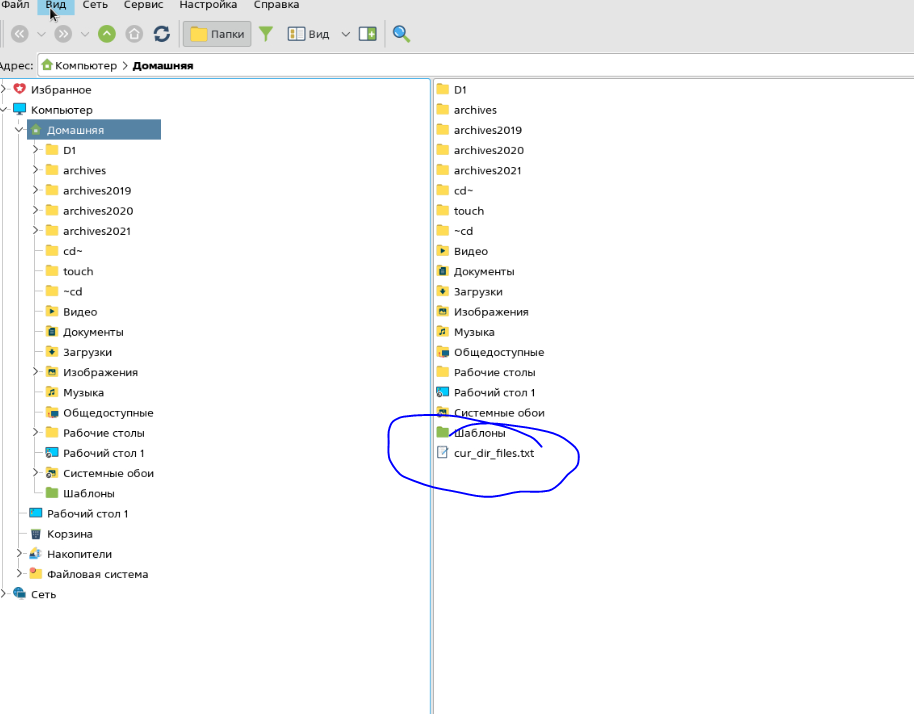The image size is (914, 714).
Task: Refresh the folder view
Action: pyautogui.click(x=161, y=34)
